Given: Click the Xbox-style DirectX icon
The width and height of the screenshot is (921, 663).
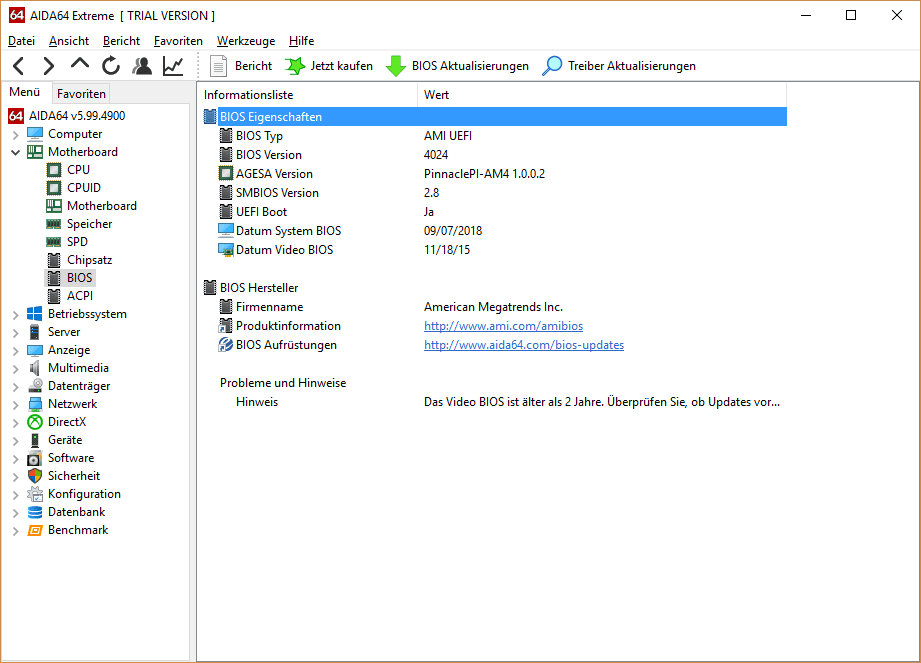Looking at the screenshot, I should [x=35, y=422].
